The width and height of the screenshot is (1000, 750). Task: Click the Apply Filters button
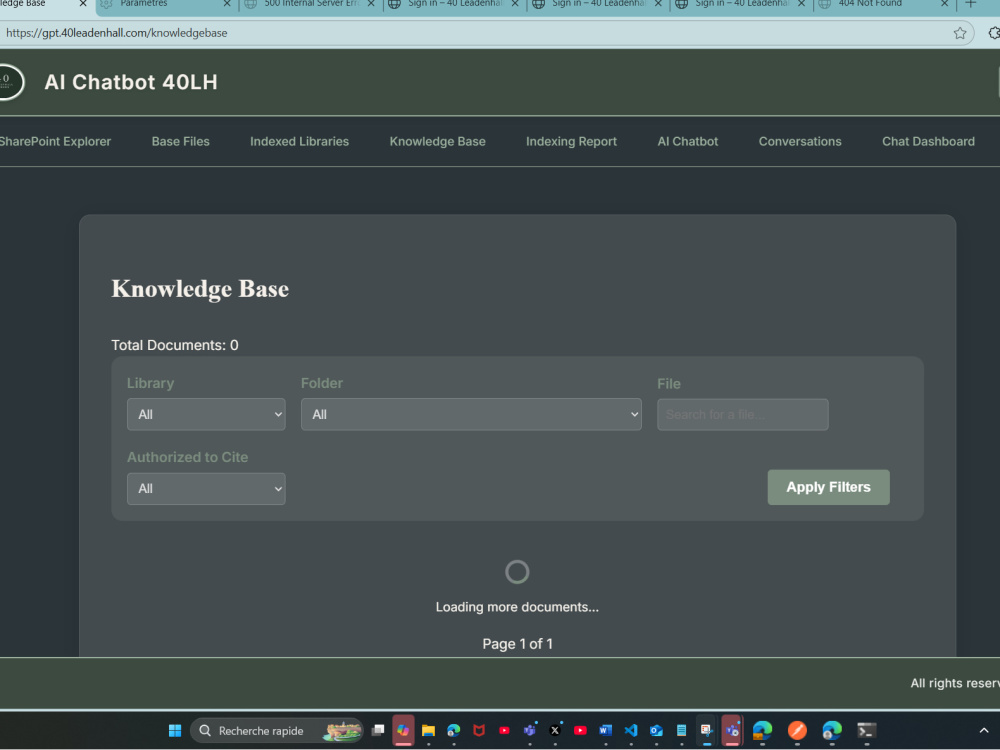click(x=828, y=487)
